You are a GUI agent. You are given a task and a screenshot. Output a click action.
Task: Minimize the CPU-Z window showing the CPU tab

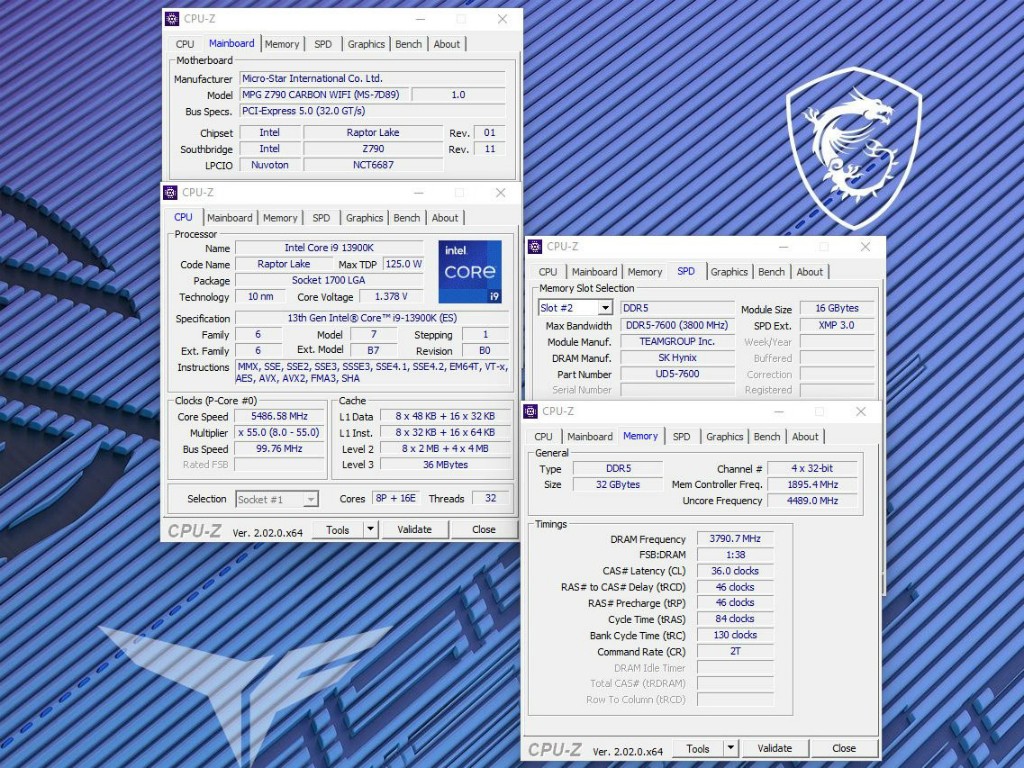pyautogui.click(x=416, y=193)
